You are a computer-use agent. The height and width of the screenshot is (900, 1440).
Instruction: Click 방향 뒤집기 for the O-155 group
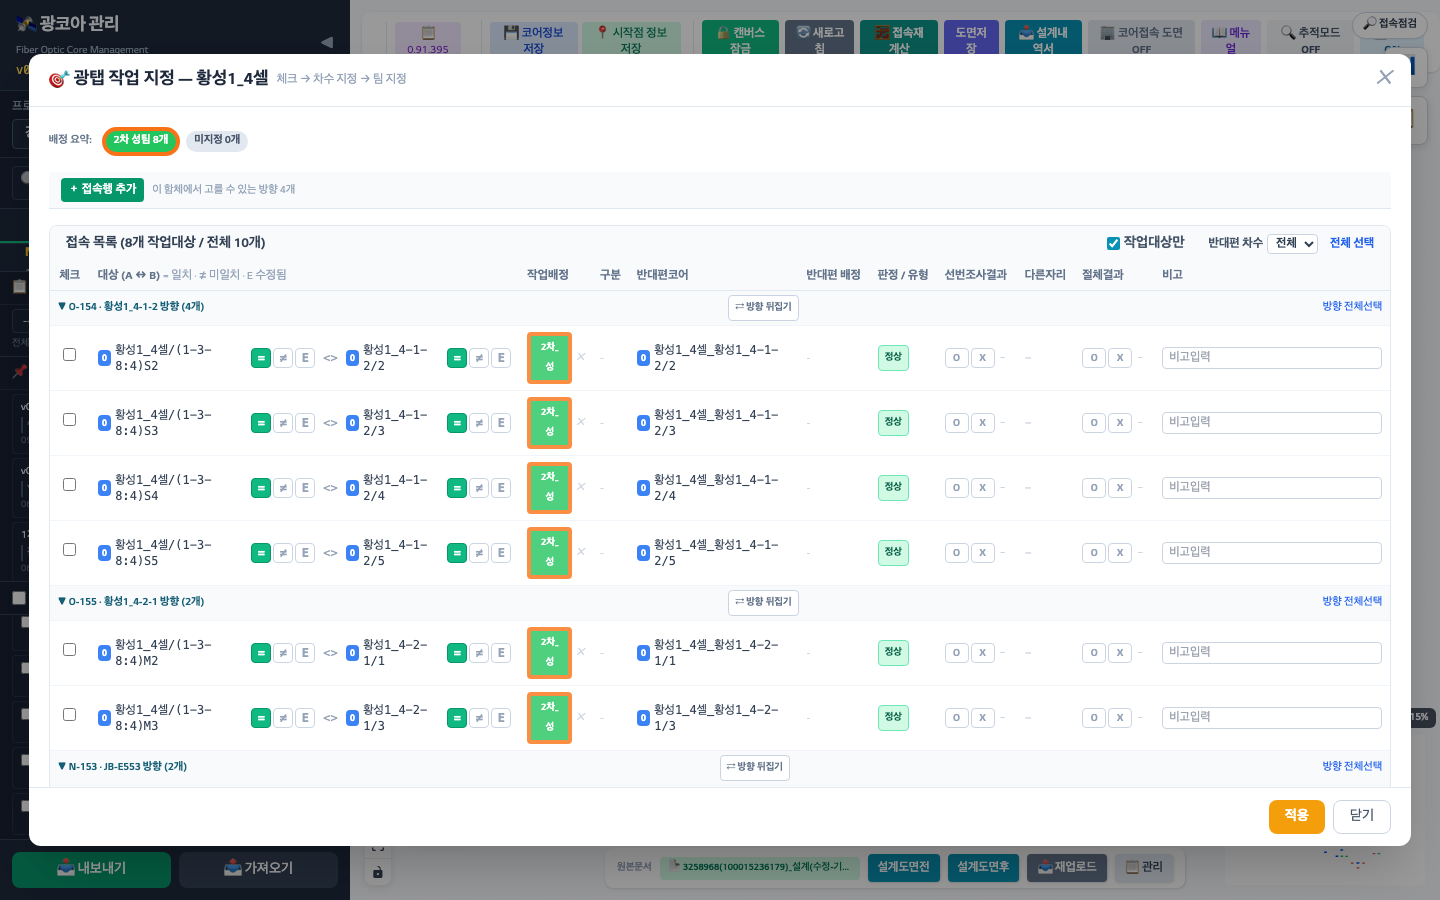tap(763, 602)
